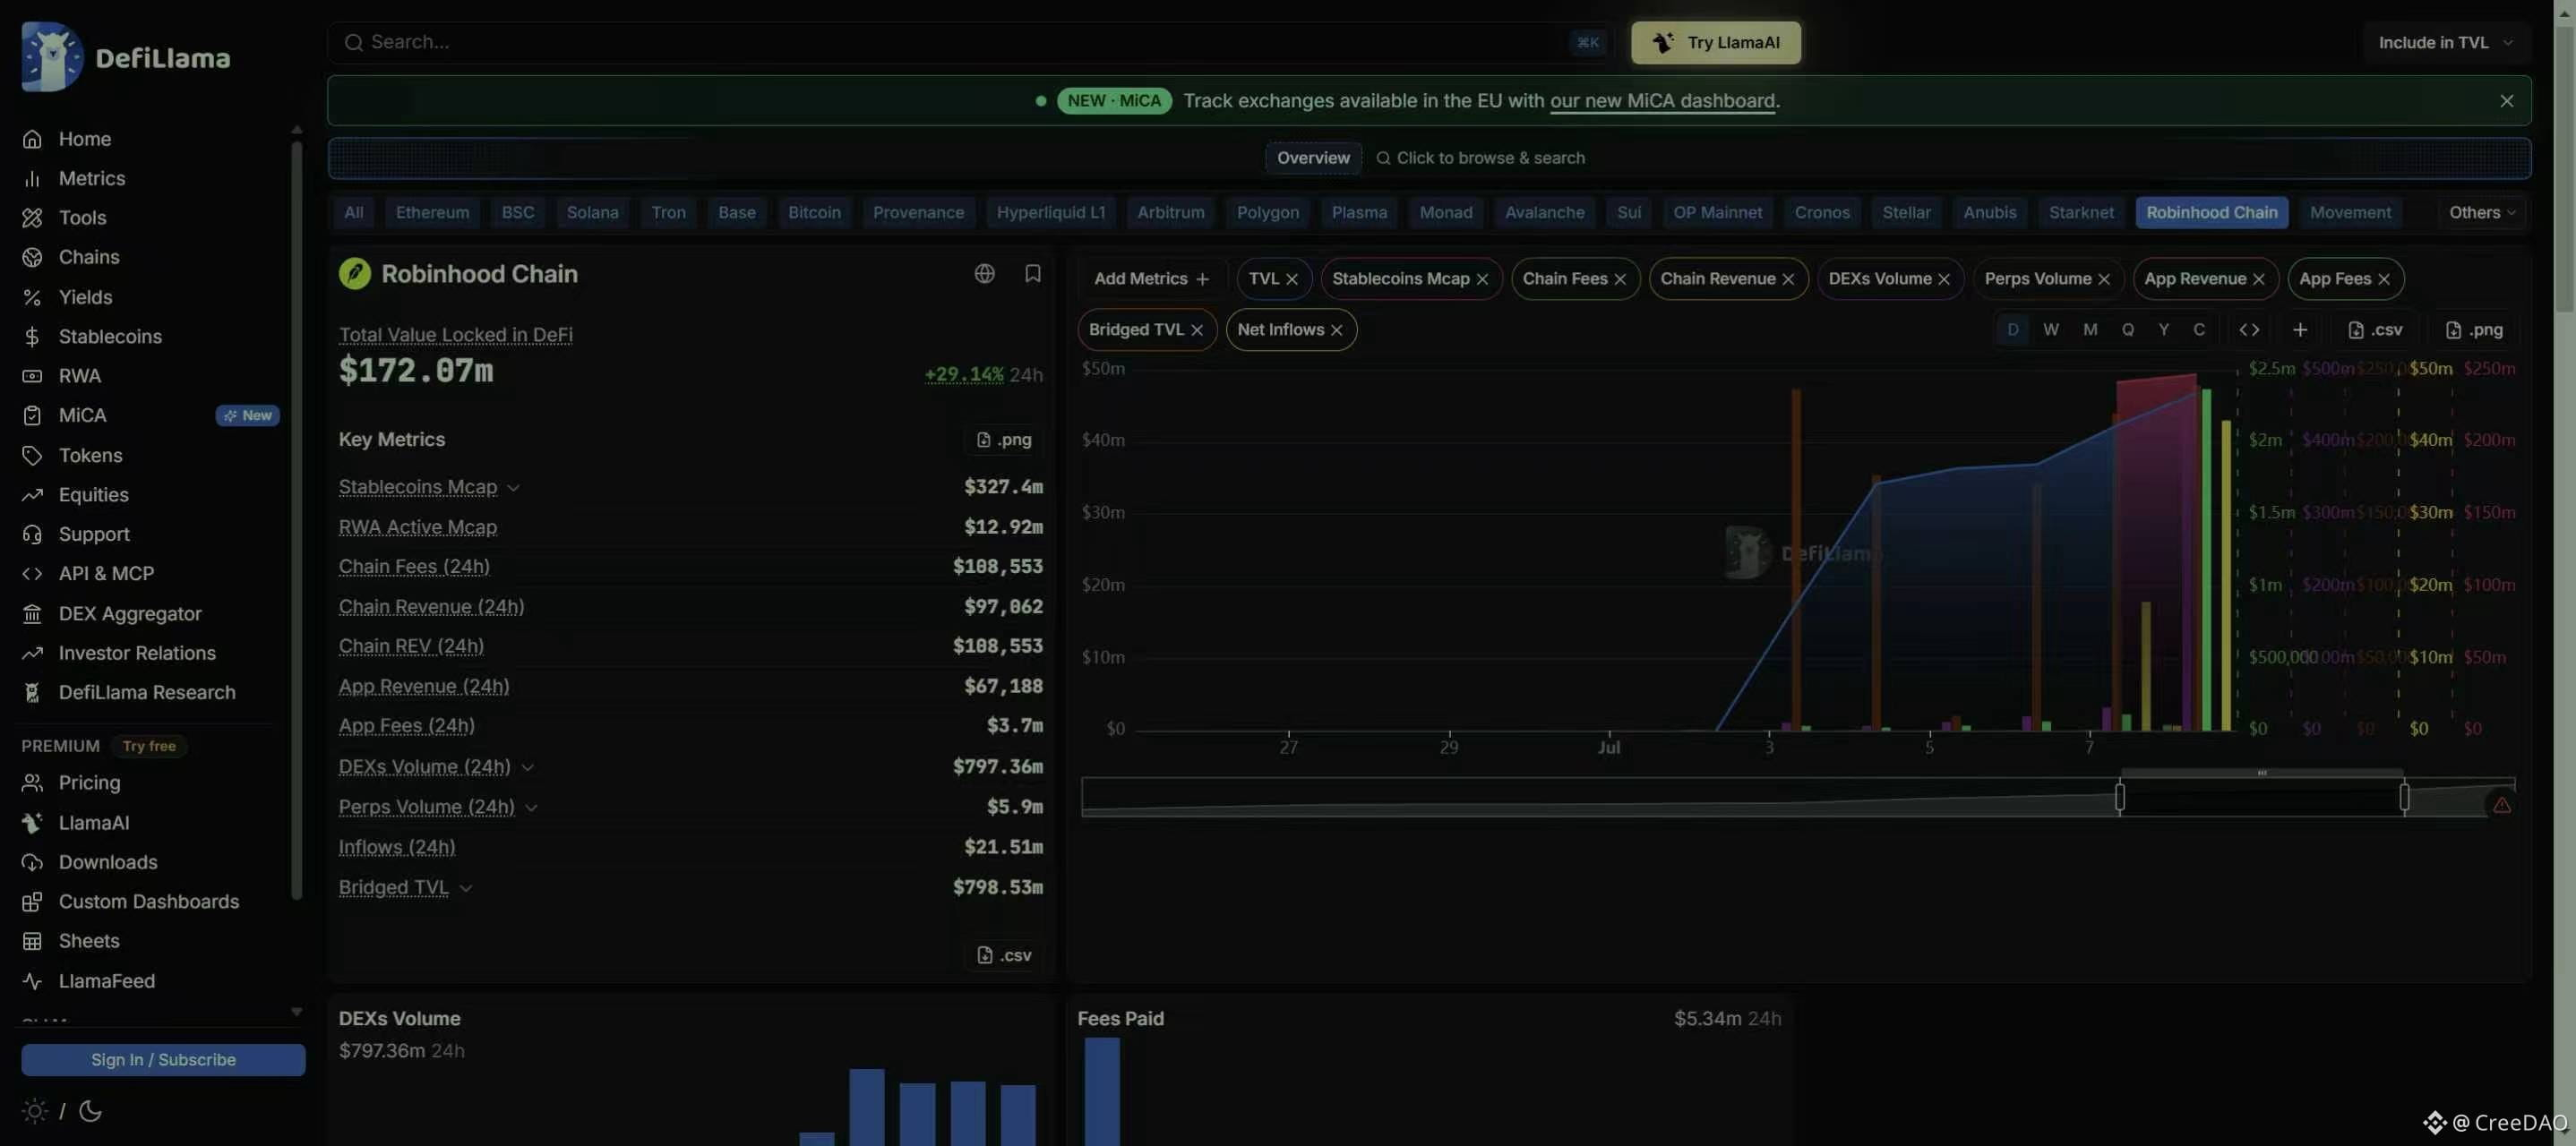Click the chart range selection drag bar
This screenshot has height=1146, width=2576.
2261,773
